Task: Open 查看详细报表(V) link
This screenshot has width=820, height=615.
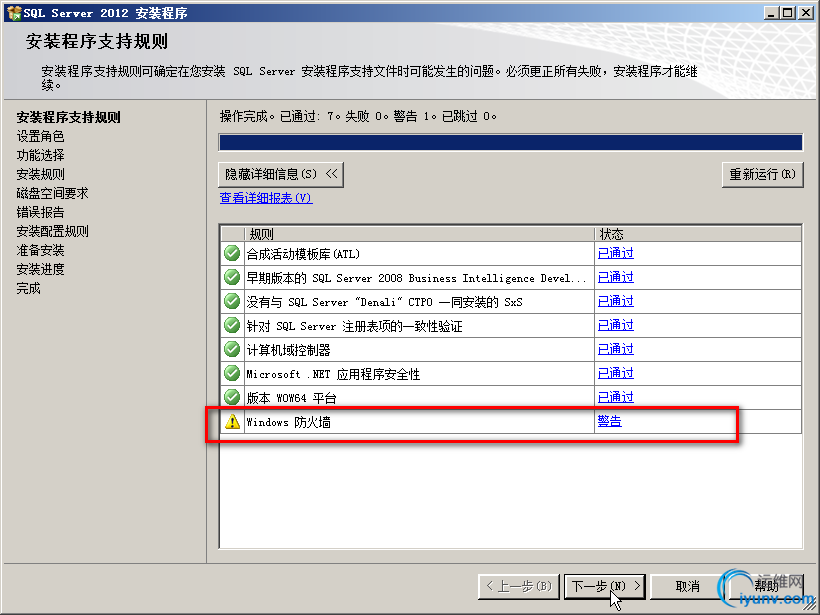Action: [266, 198]
